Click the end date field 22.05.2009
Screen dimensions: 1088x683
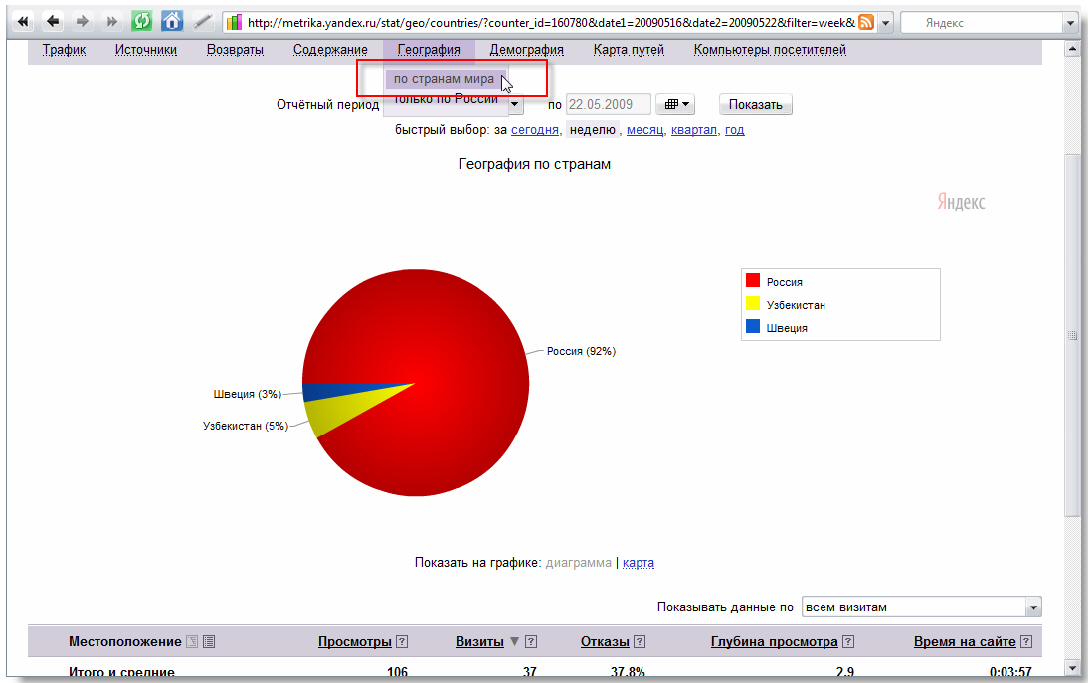(x=608, y=104)
